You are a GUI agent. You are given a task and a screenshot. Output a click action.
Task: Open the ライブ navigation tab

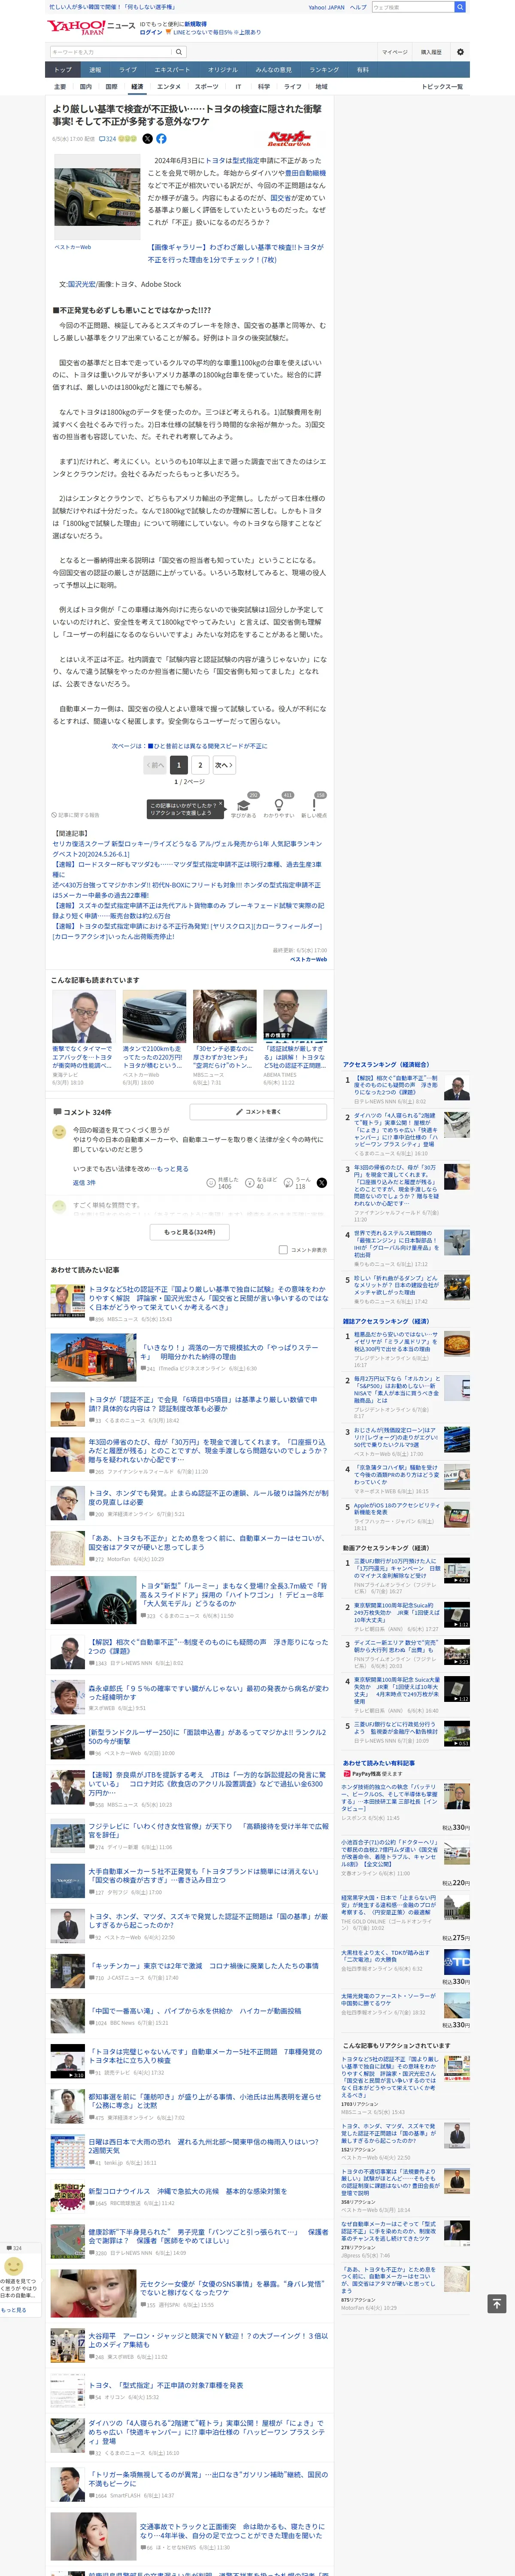(x=128, y=70)
